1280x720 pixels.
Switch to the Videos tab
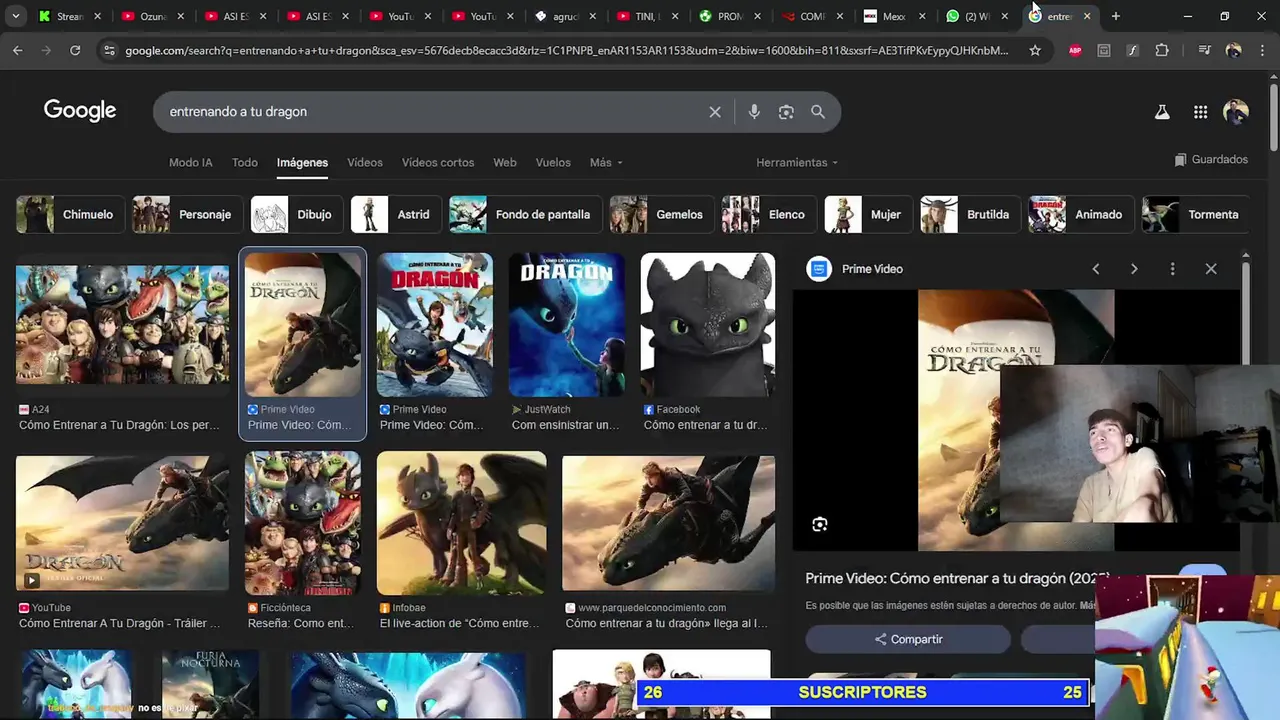pyautogui.click(x=365, y=162)
